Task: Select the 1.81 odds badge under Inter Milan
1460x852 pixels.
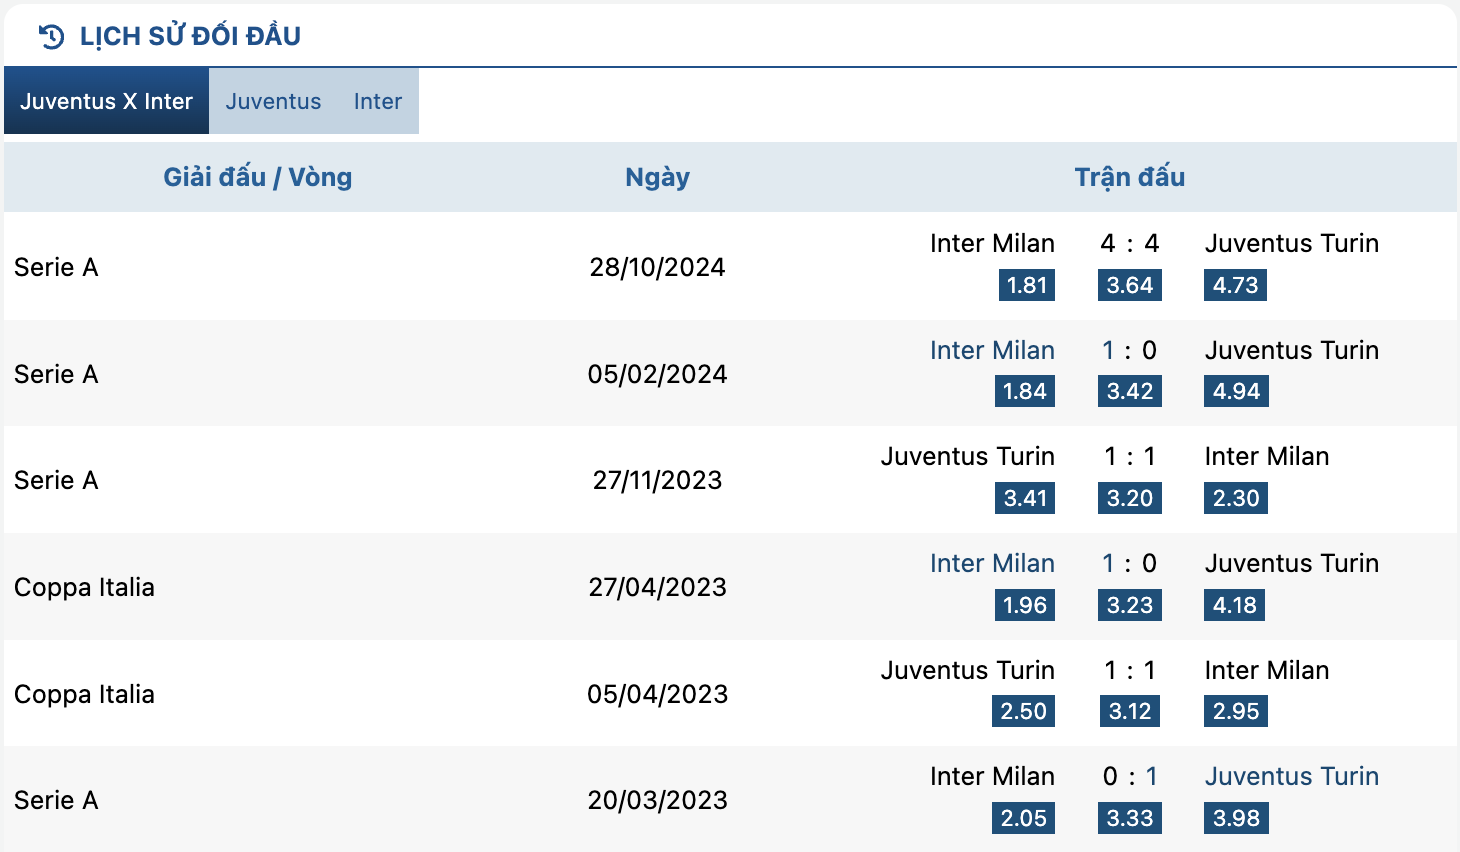Action: coord(1026,285)
